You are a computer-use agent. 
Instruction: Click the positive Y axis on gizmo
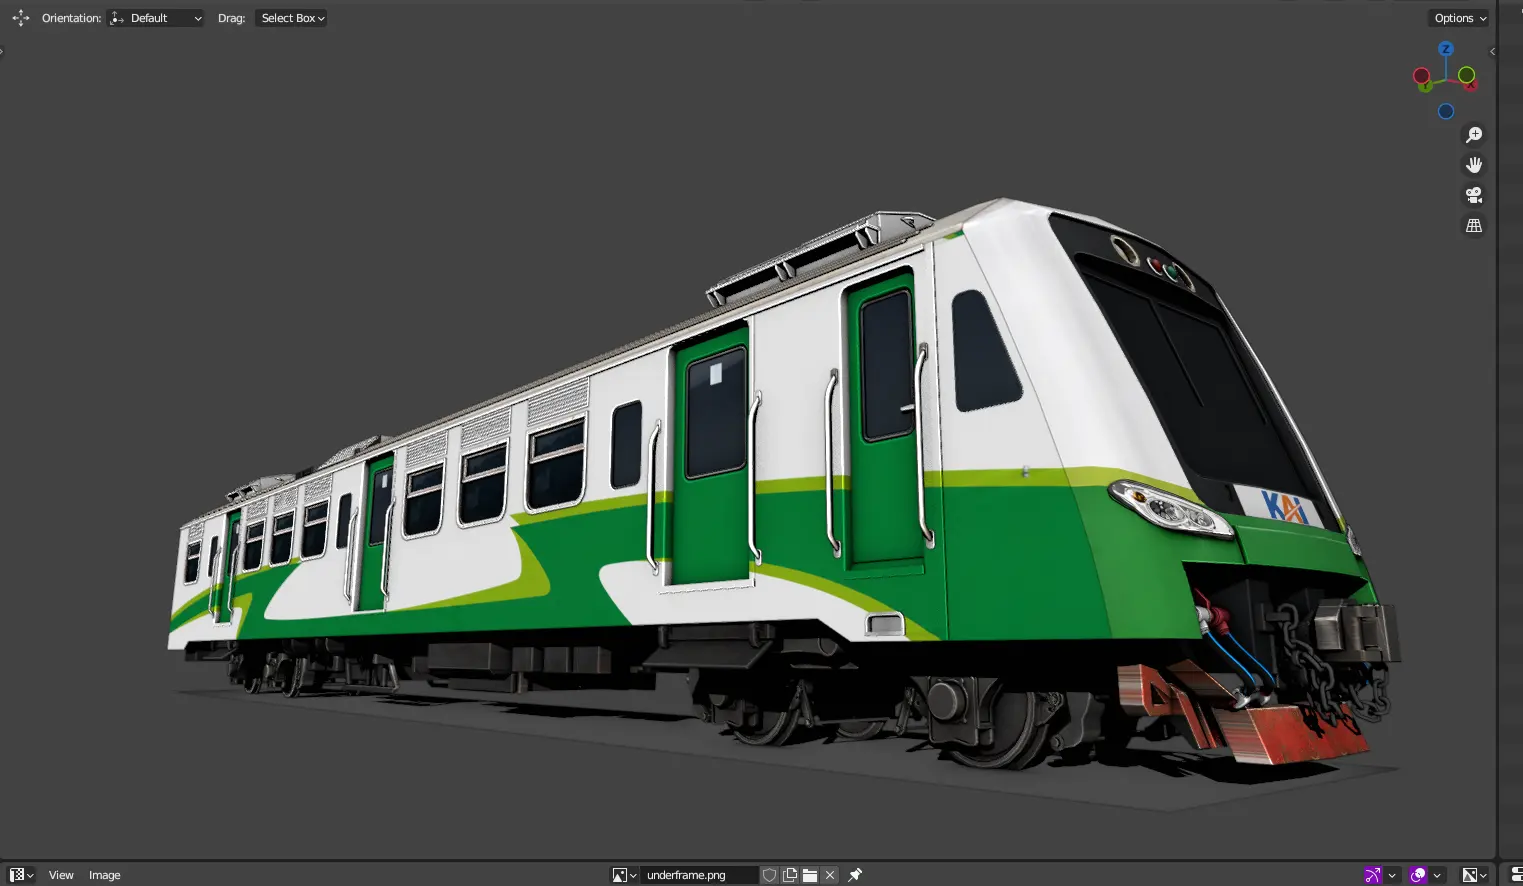(1426, 86)
